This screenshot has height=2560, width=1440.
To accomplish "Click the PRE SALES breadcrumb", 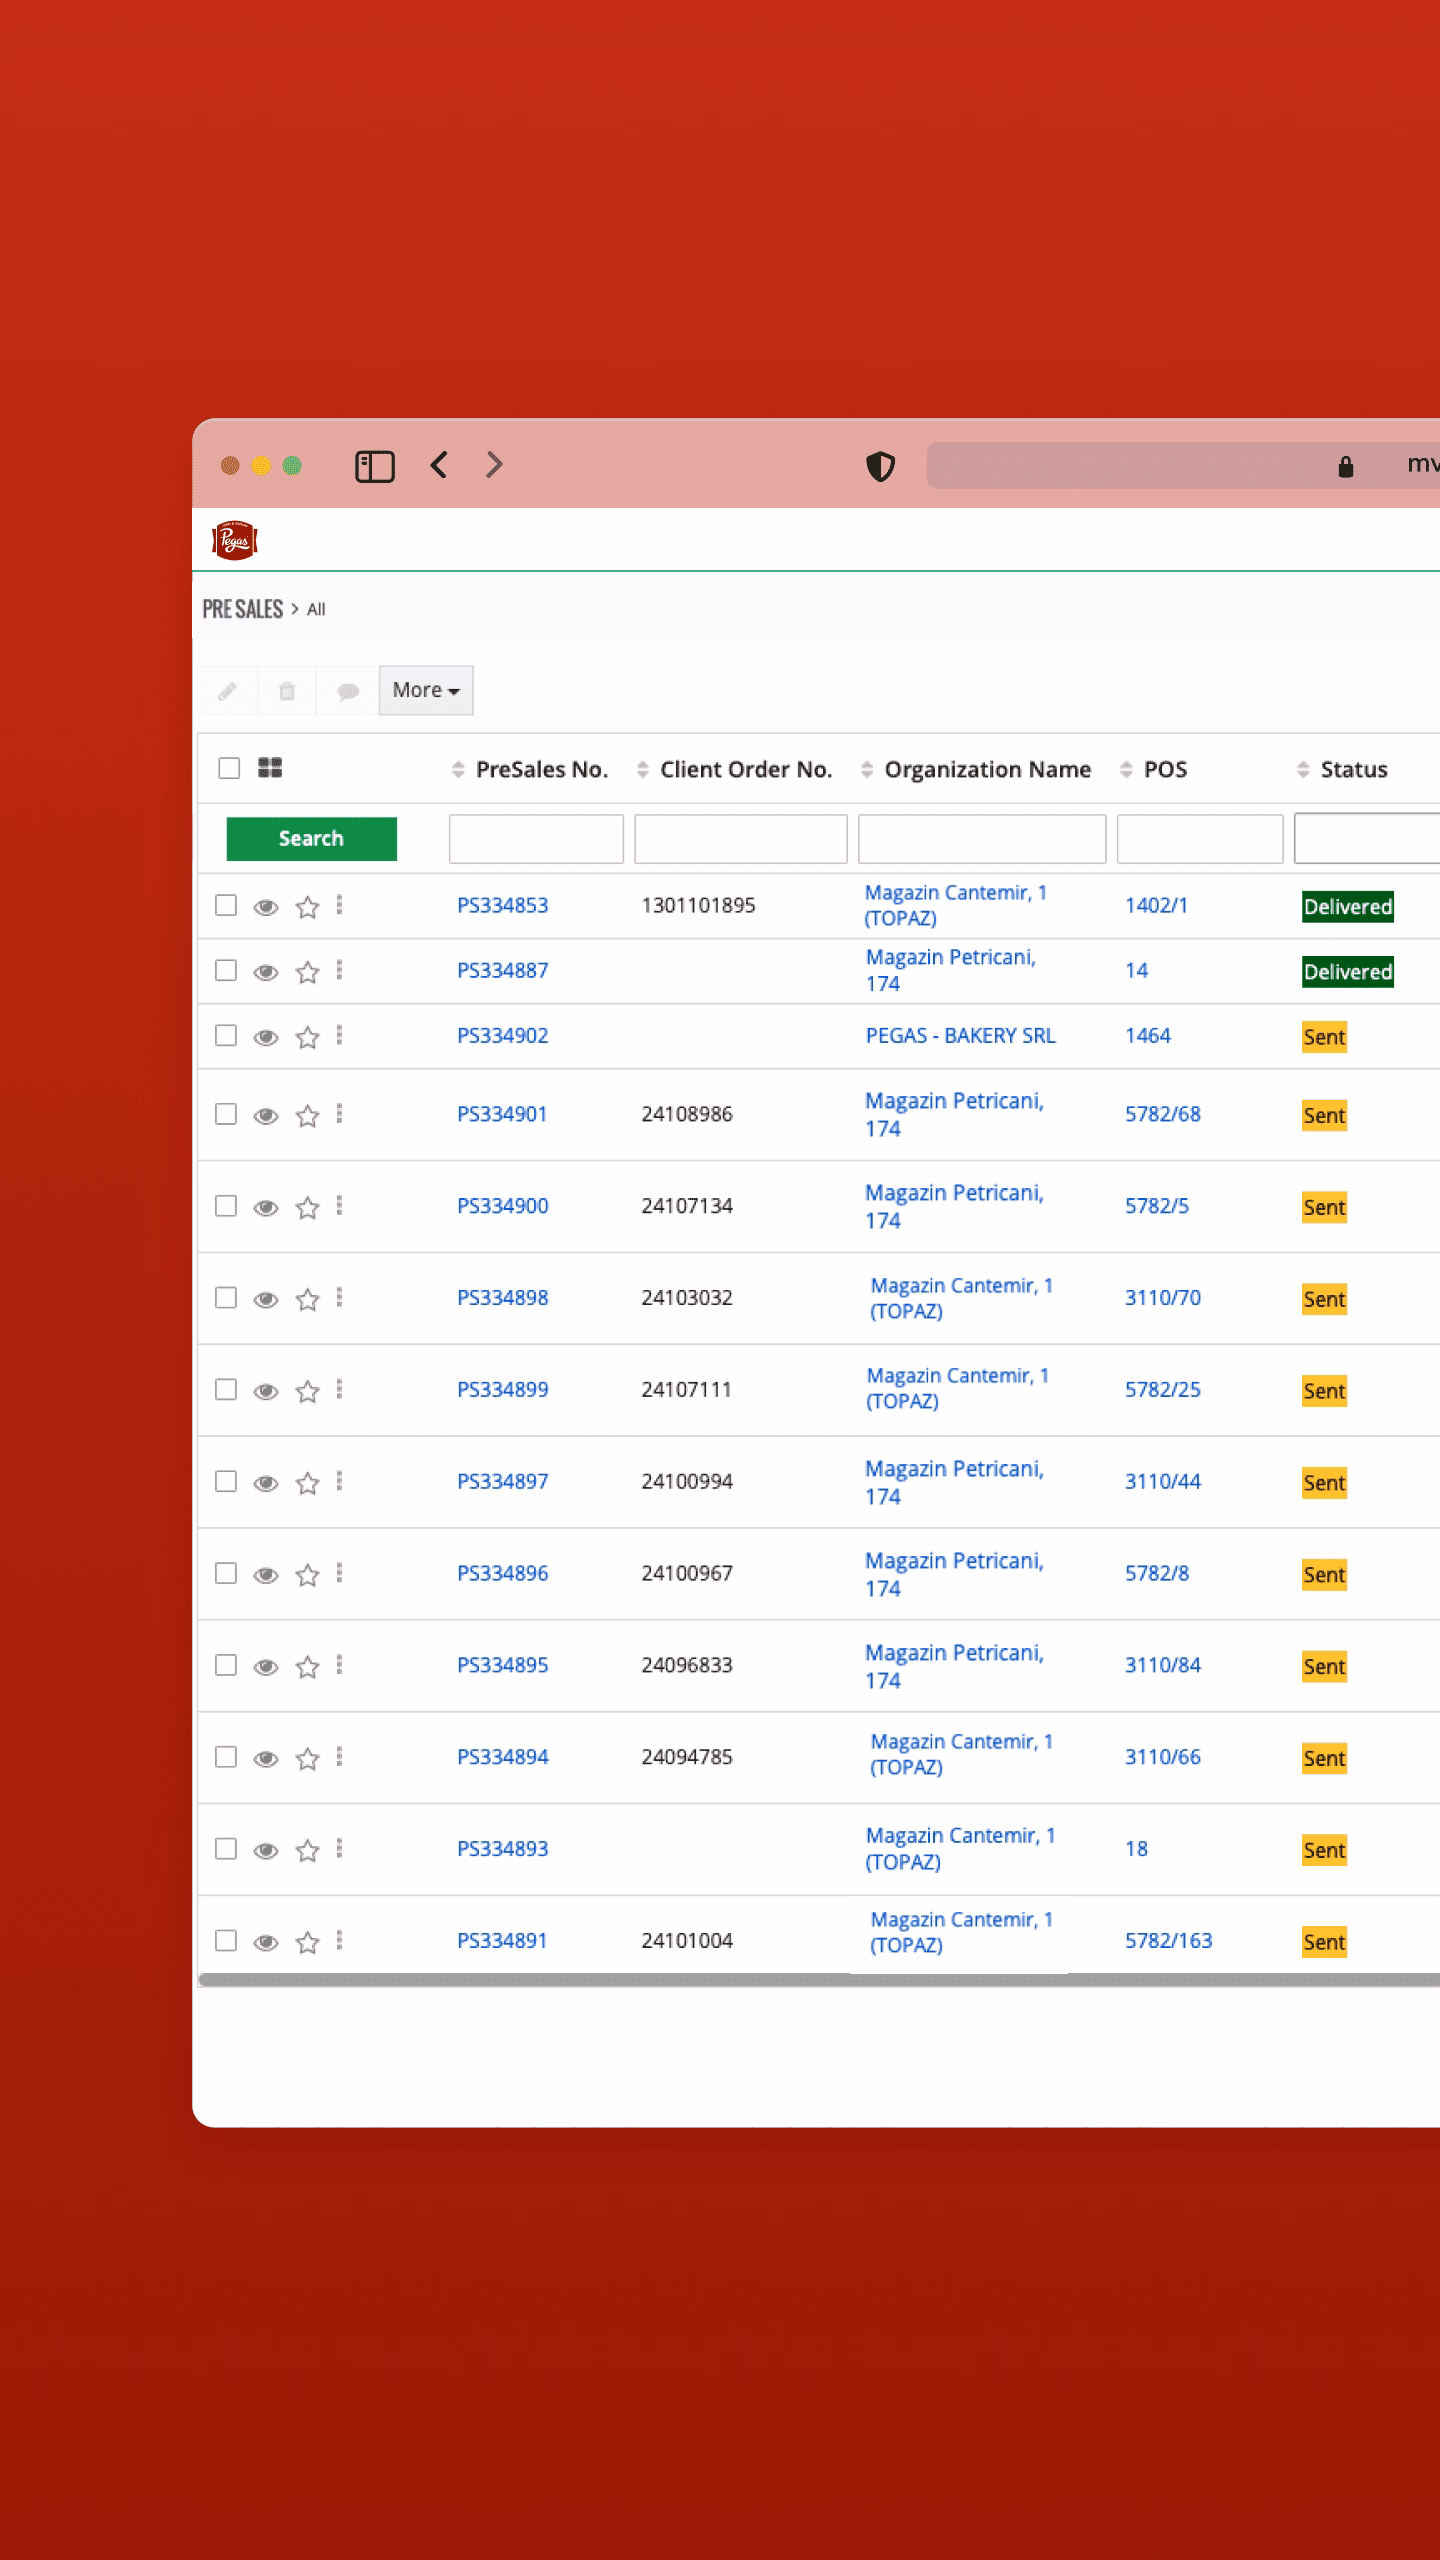I will [243, 609].
